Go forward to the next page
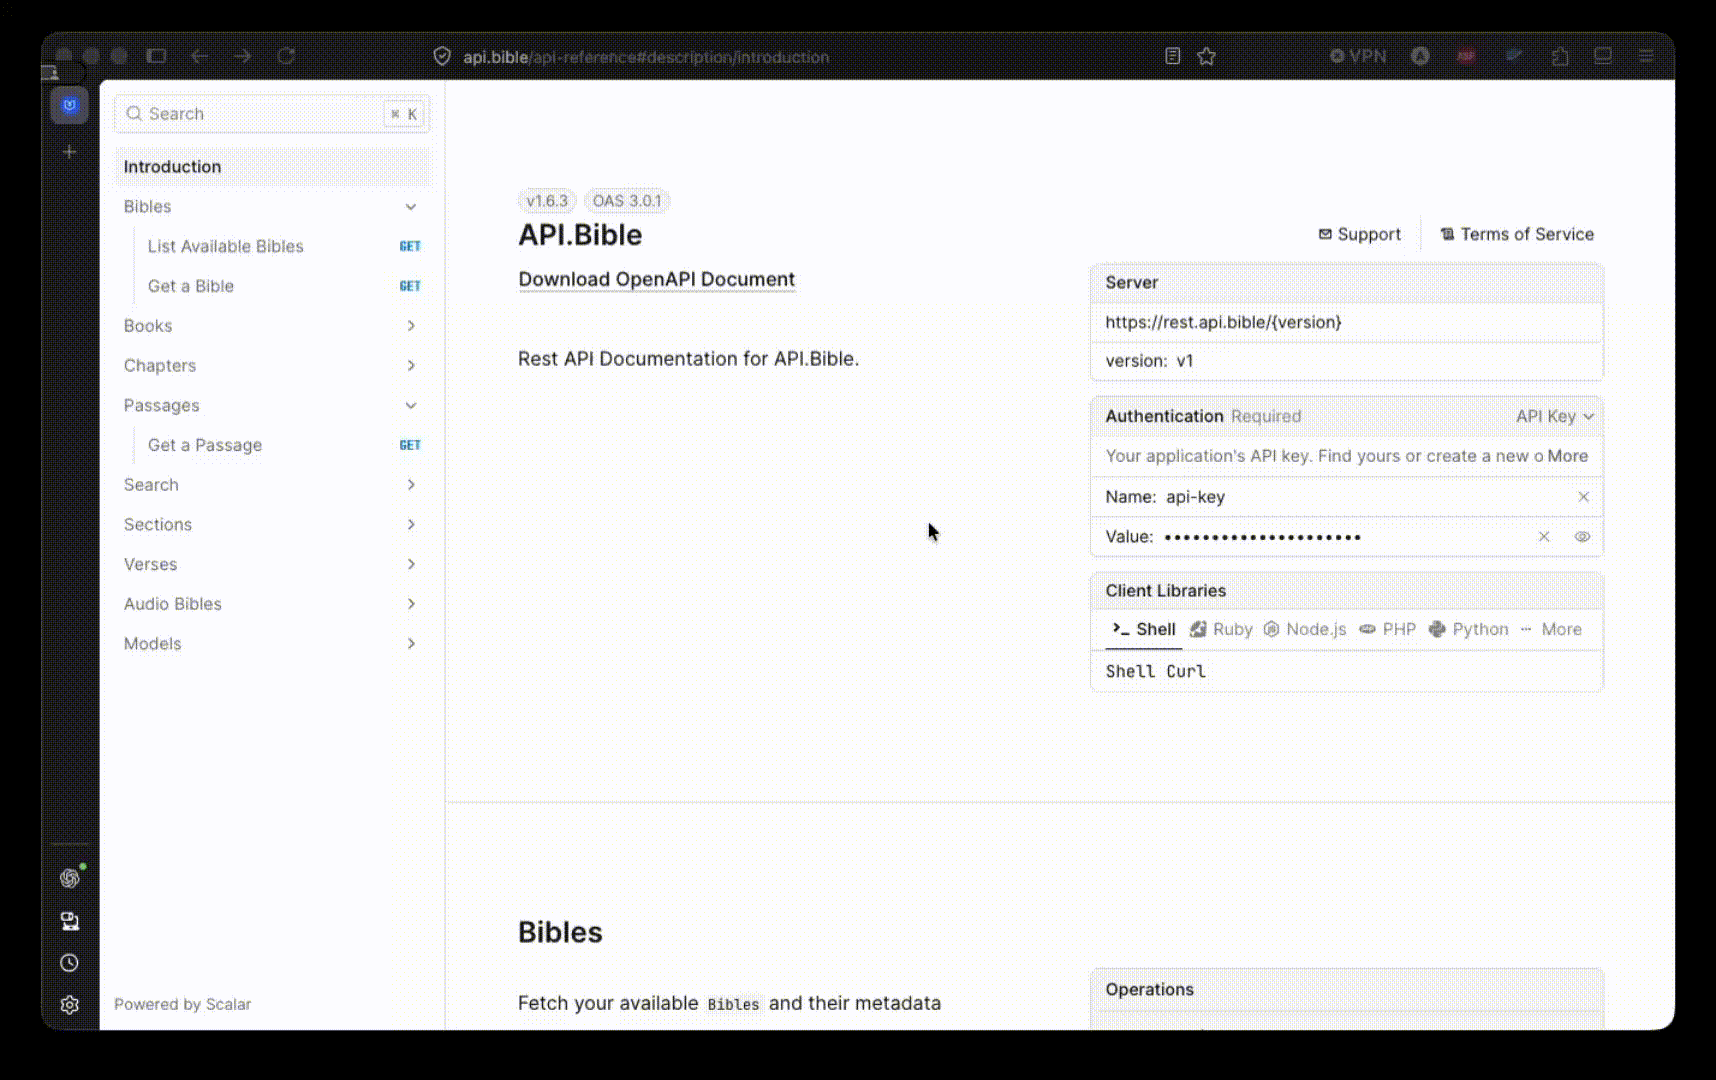 pos(243,56)
